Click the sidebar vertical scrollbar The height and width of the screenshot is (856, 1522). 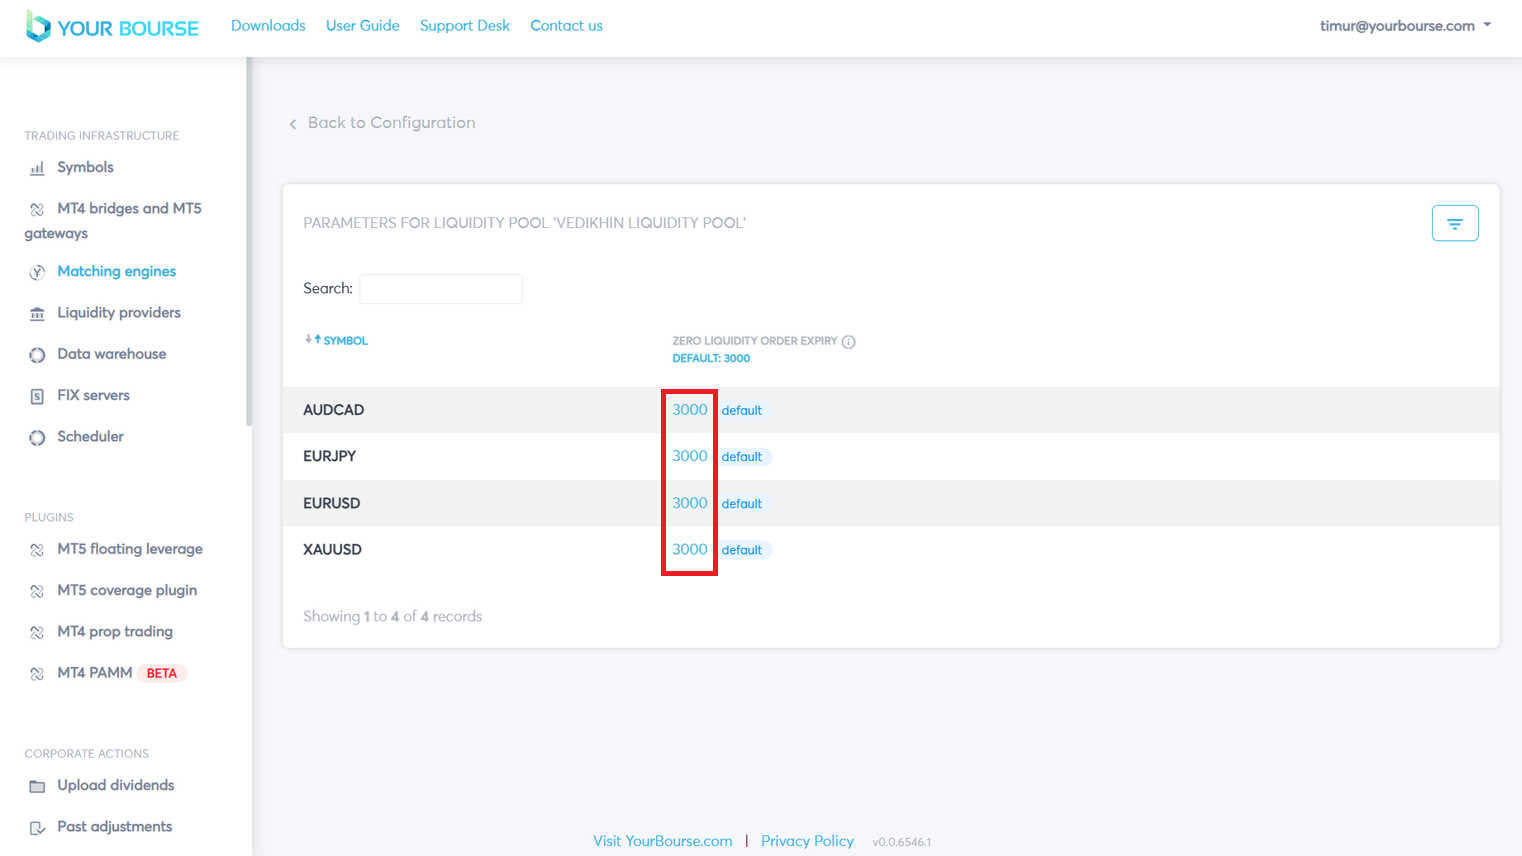[x=249, y=240]
